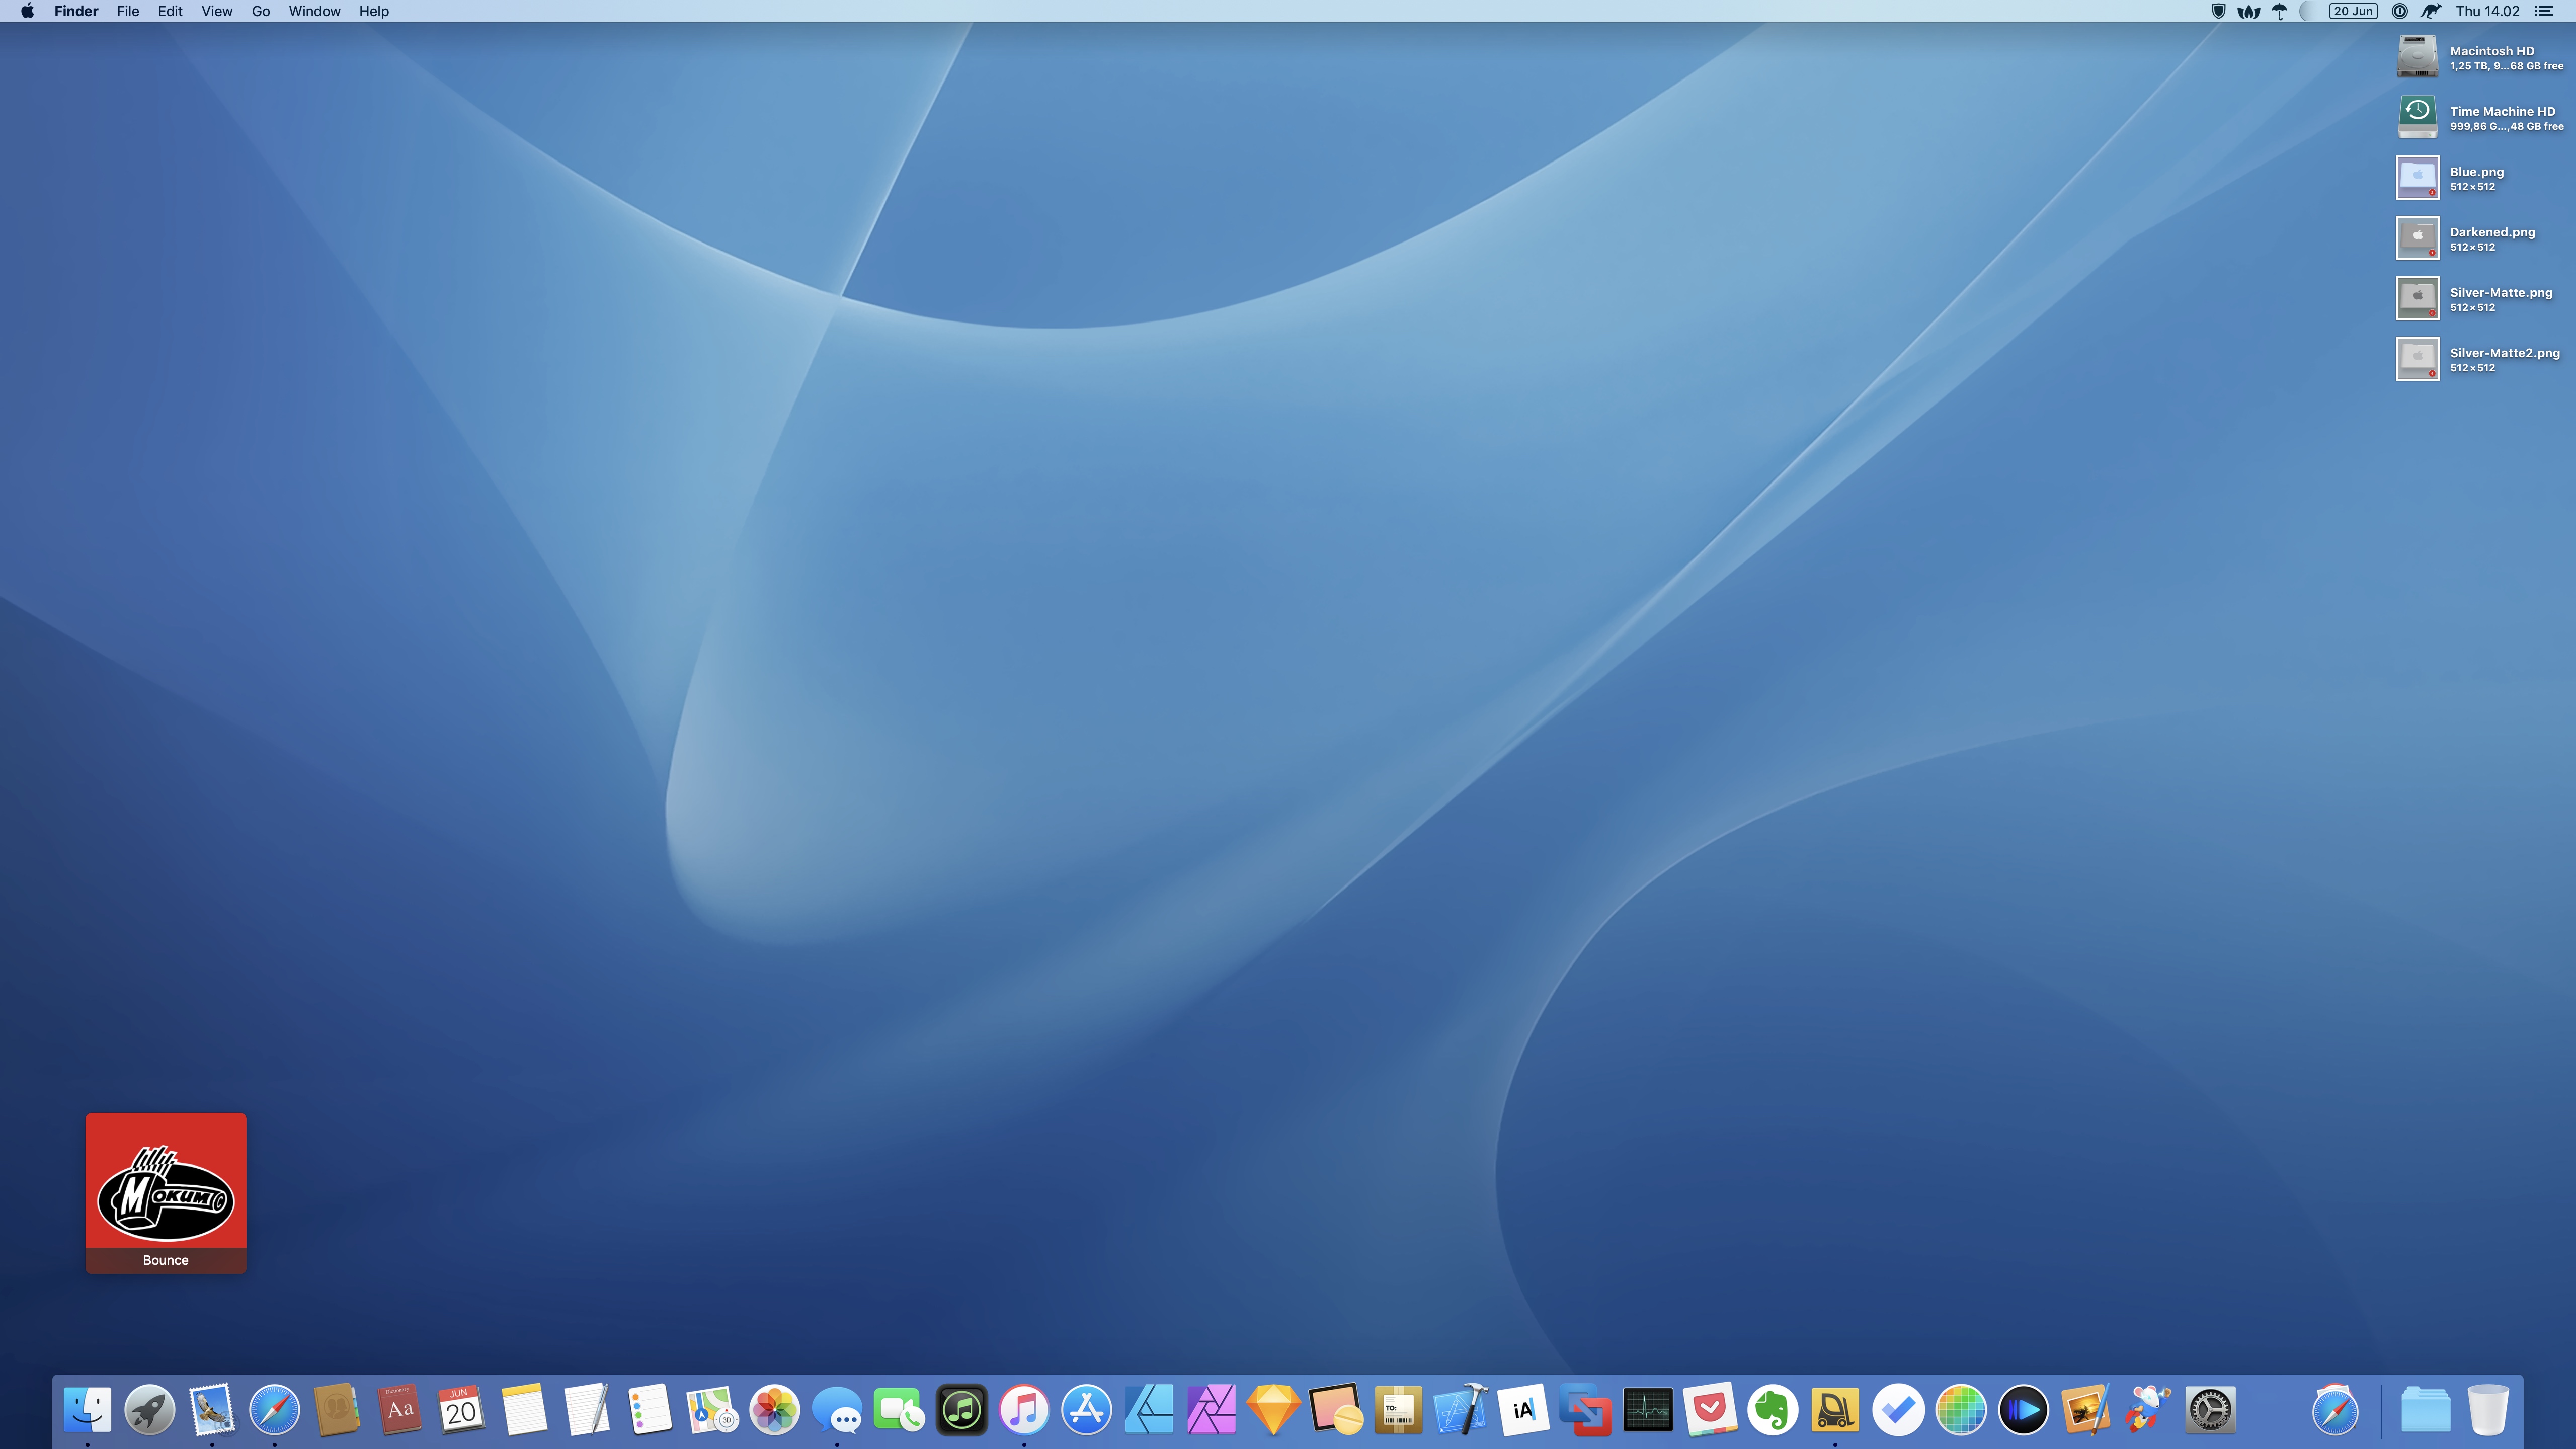2576x1449 pixels.
Task: Open iTunes in the Dock
Action: pyautogui.click(x=1024, y=1410)
